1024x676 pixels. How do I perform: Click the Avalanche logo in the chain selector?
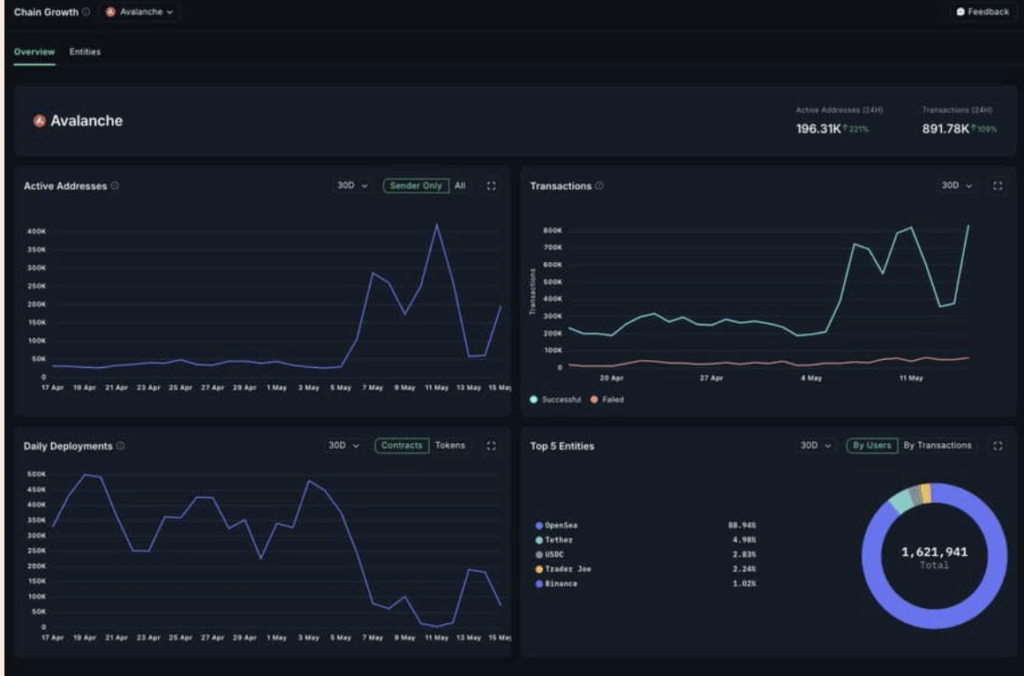point(110,12)
